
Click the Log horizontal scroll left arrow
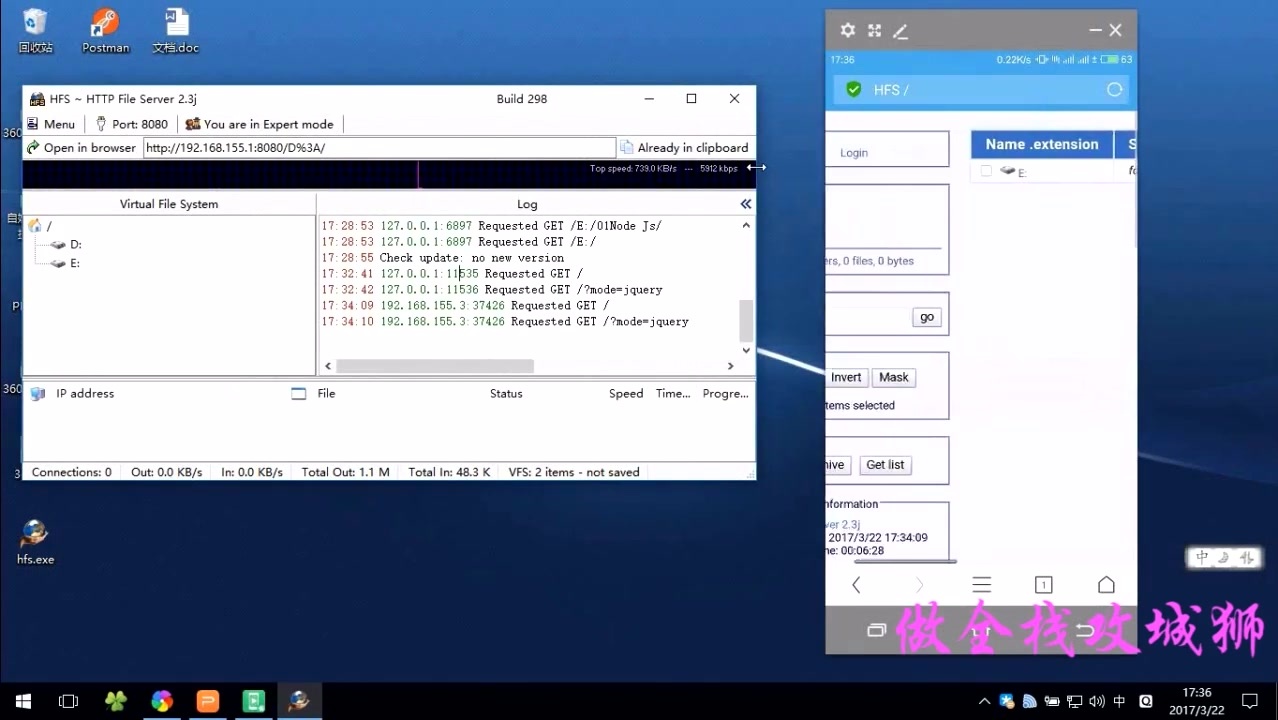pyautogui.click(x=326, y=366)
